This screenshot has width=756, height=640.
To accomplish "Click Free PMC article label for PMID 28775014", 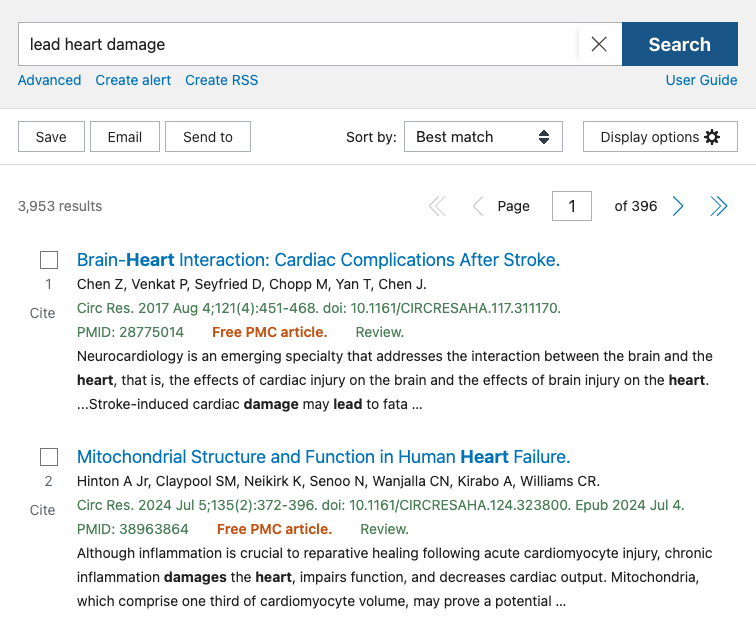I will 270,332.
